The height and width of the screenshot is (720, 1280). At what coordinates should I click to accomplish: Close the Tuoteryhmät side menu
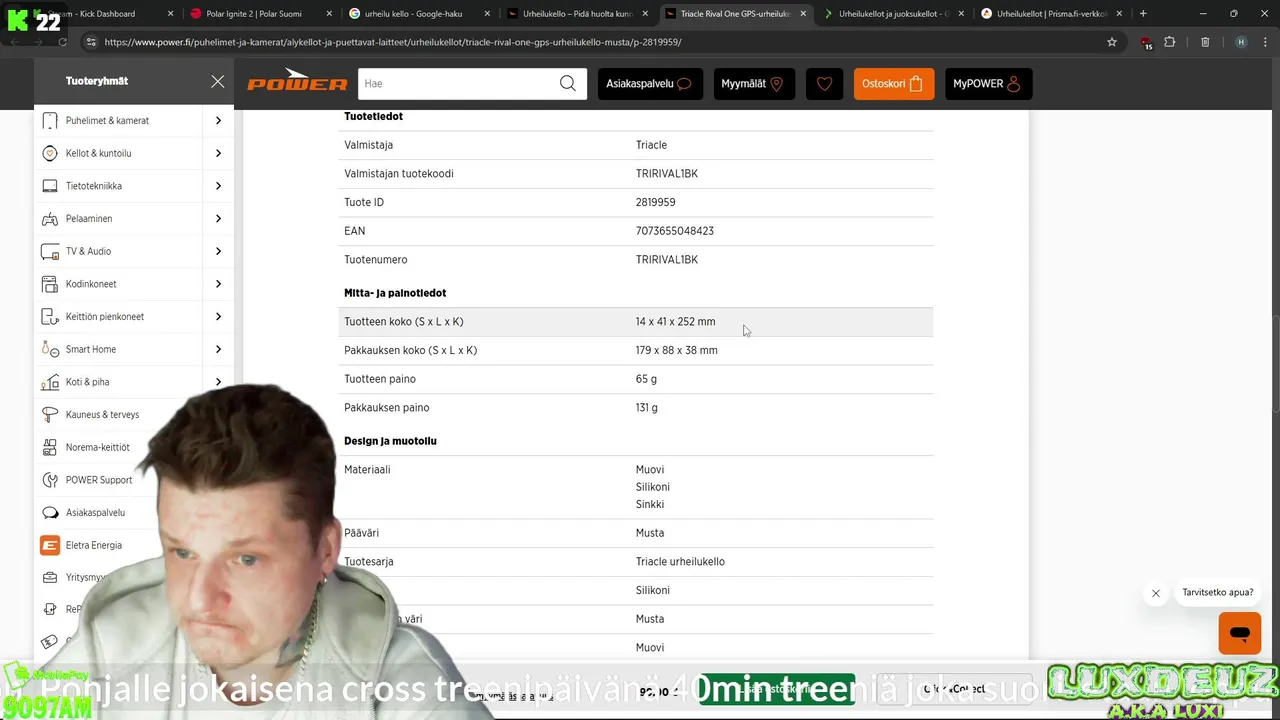pyautogui.click(x=217, y=81)
